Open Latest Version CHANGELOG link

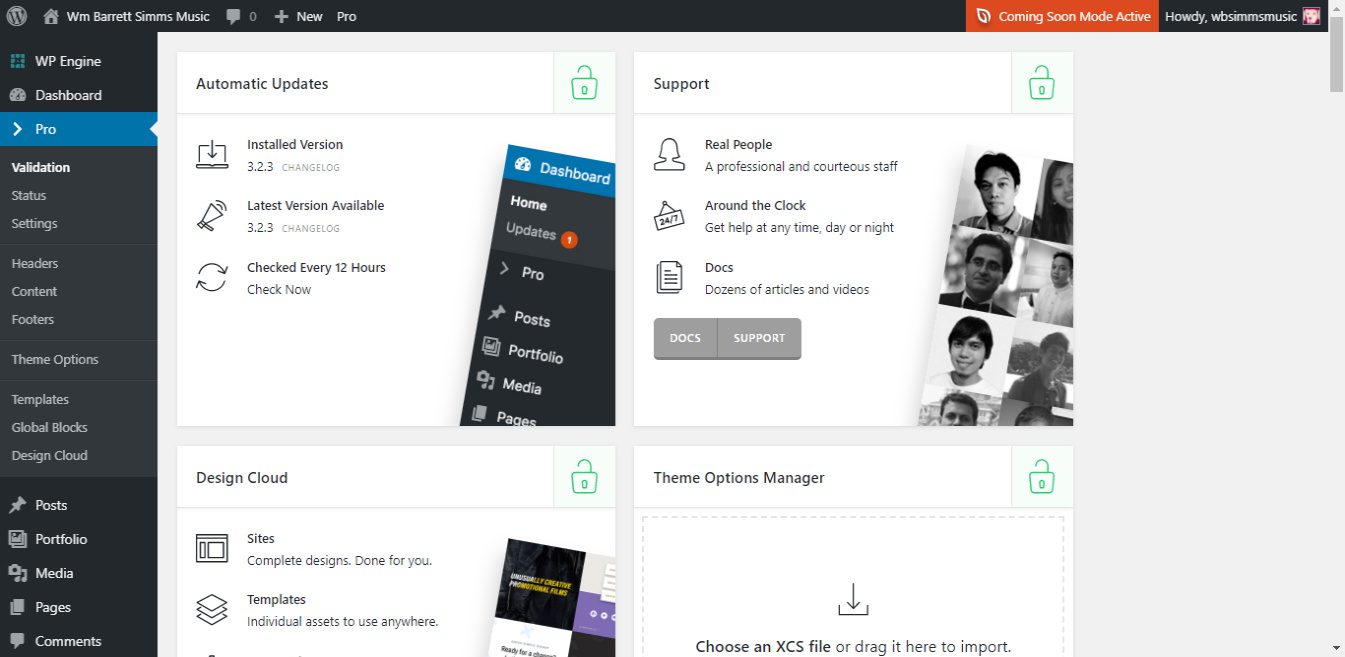311,228
